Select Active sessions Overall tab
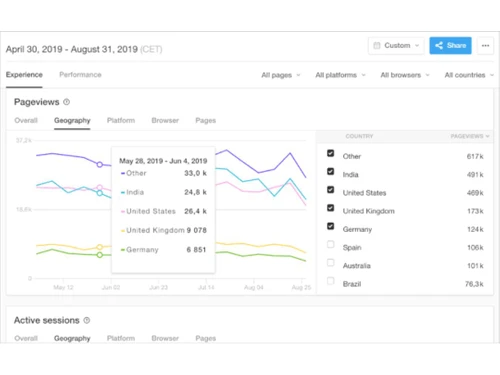The width and height of the screenshot is (500, 375). [26, 338]
